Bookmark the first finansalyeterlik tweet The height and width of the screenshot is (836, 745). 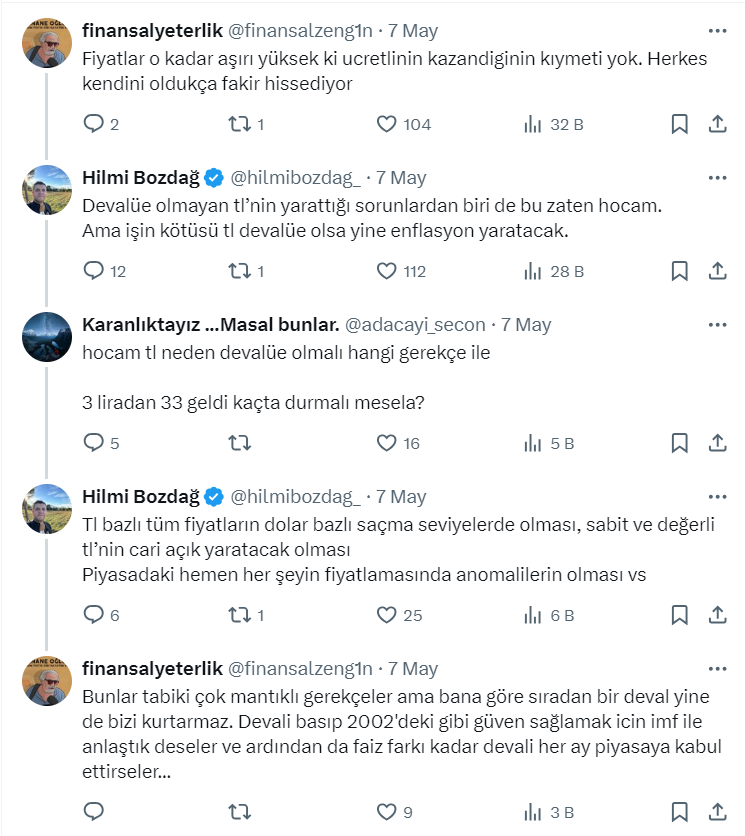tap(679, 124)
